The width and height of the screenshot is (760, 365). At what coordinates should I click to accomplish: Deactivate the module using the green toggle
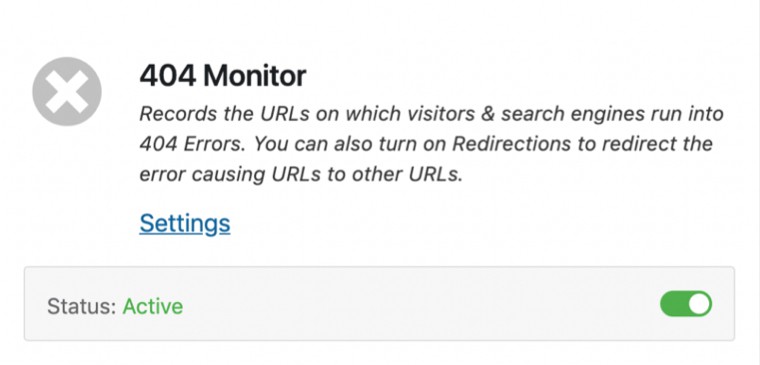click(x=686, y=304)
